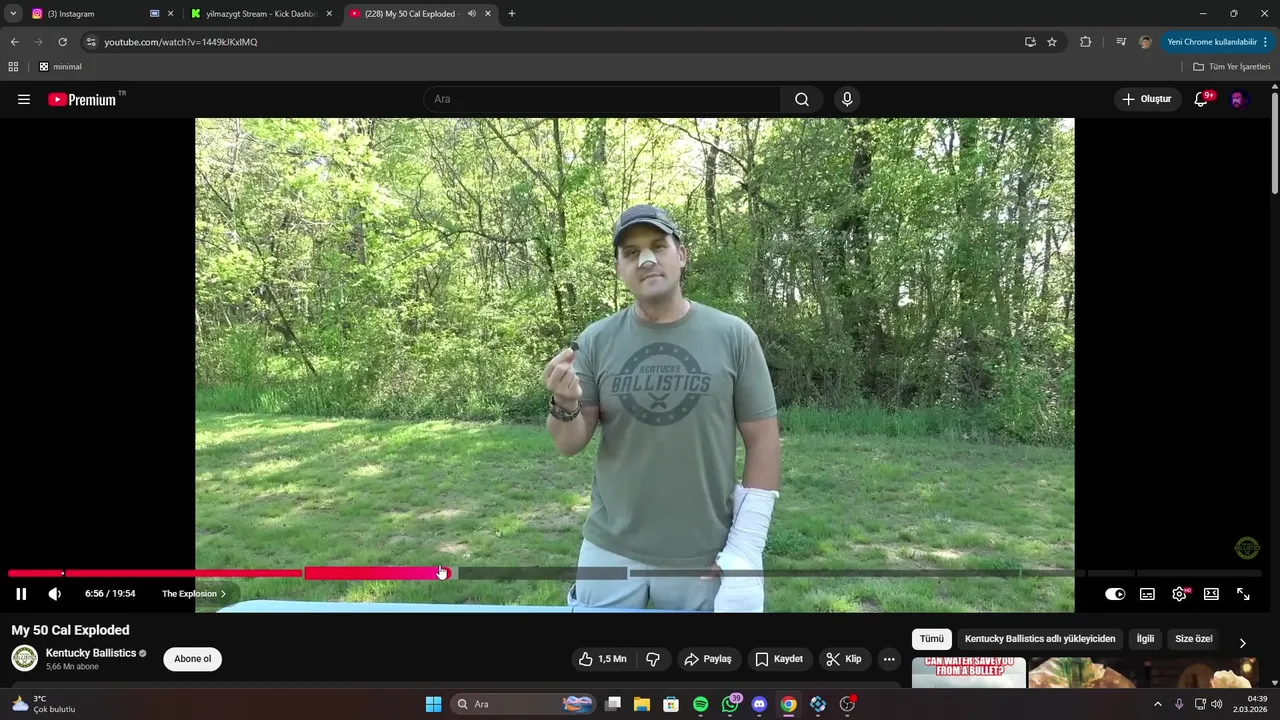1280x720 pixels.
Task: Save the video with Kaydet
Action: (x=779, y=659)
